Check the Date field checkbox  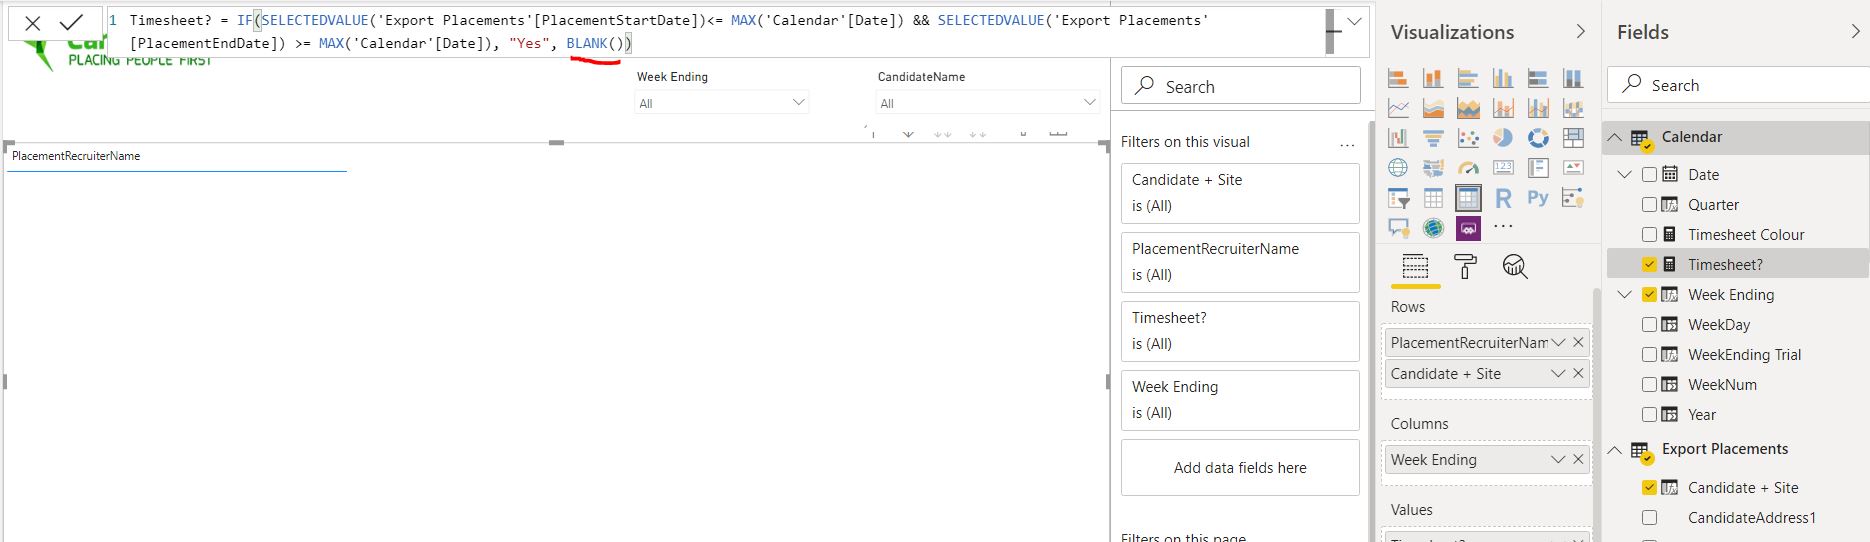pos(1649,174)
